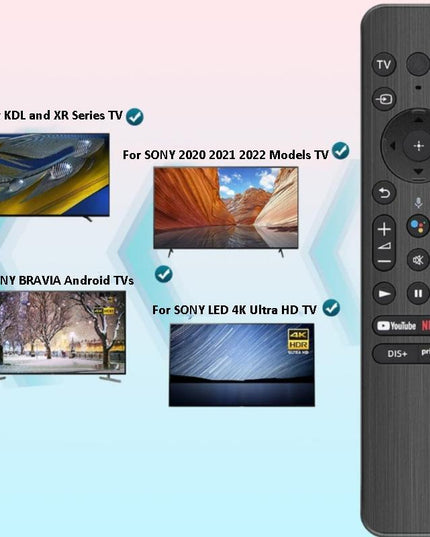Viewport: 430px width, 537px height.
Task: Open DIS+ shortcut on the remote
Action: (x=397, y=354)
